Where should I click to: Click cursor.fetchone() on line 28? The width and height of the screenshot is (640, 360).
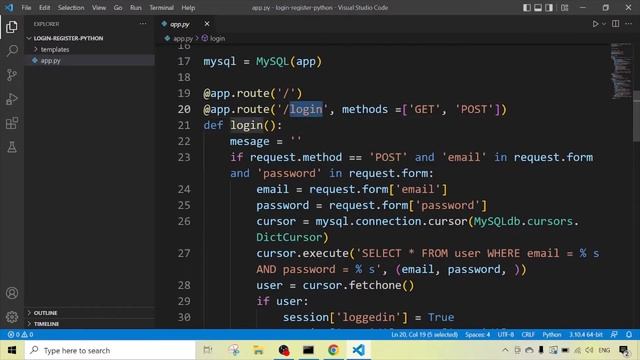pyautogui.click(x=358, y=285)
